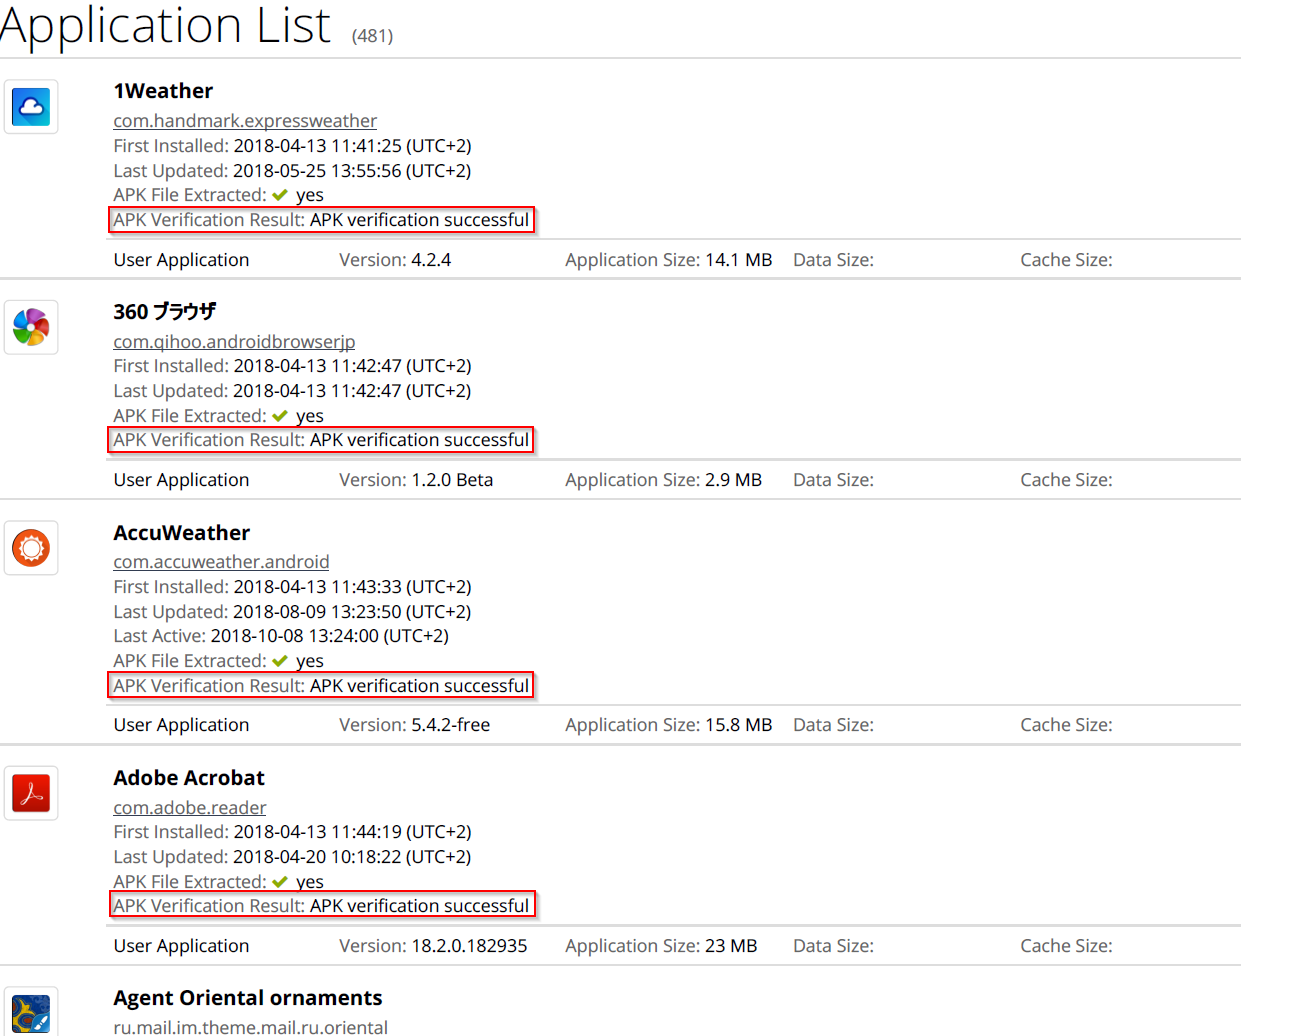Screen dimensions: 1290x1036
Task: Select the Adobe Acrobat app title
Action: (189, 778)
